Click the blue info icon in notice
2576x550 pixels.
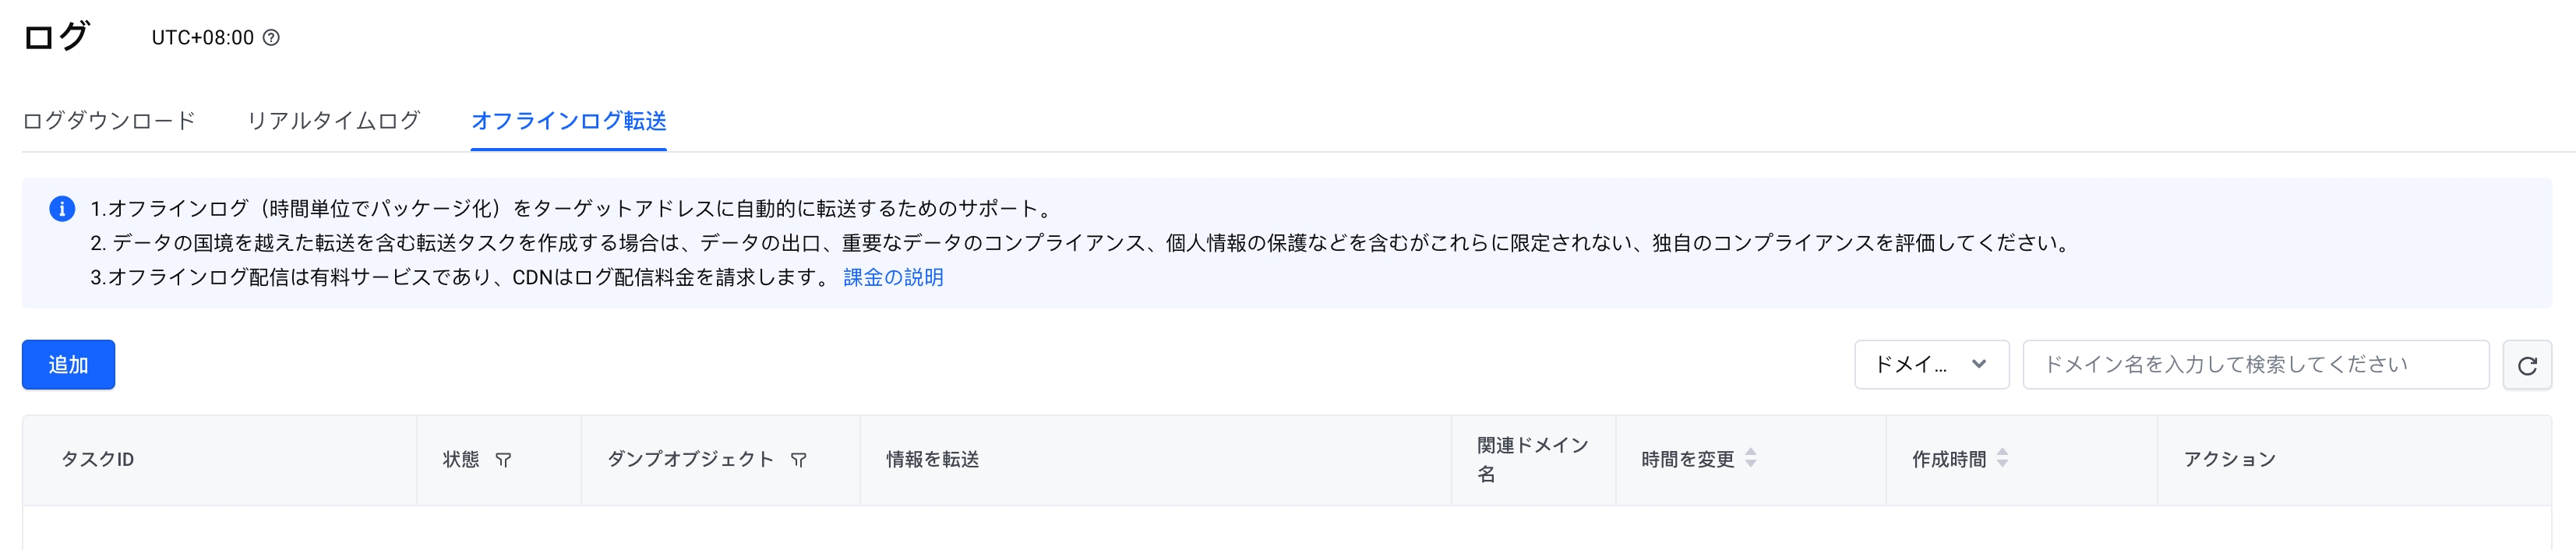[62, 209]
